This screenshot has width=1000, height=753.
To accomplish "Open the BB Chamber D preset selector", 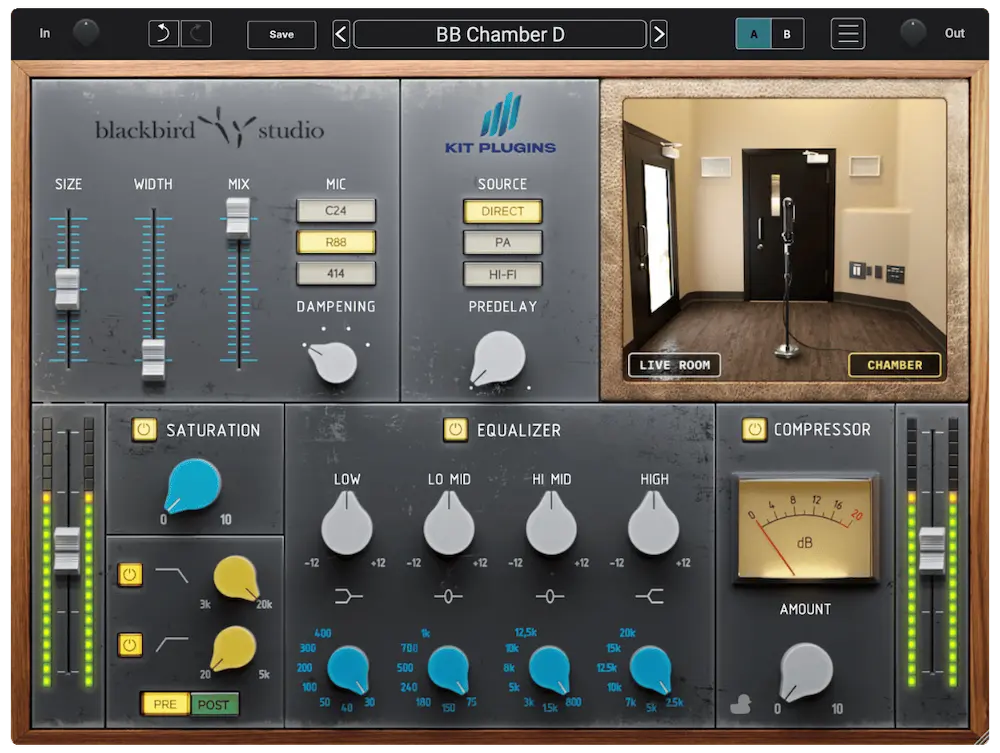I will (x=500, y=34).
